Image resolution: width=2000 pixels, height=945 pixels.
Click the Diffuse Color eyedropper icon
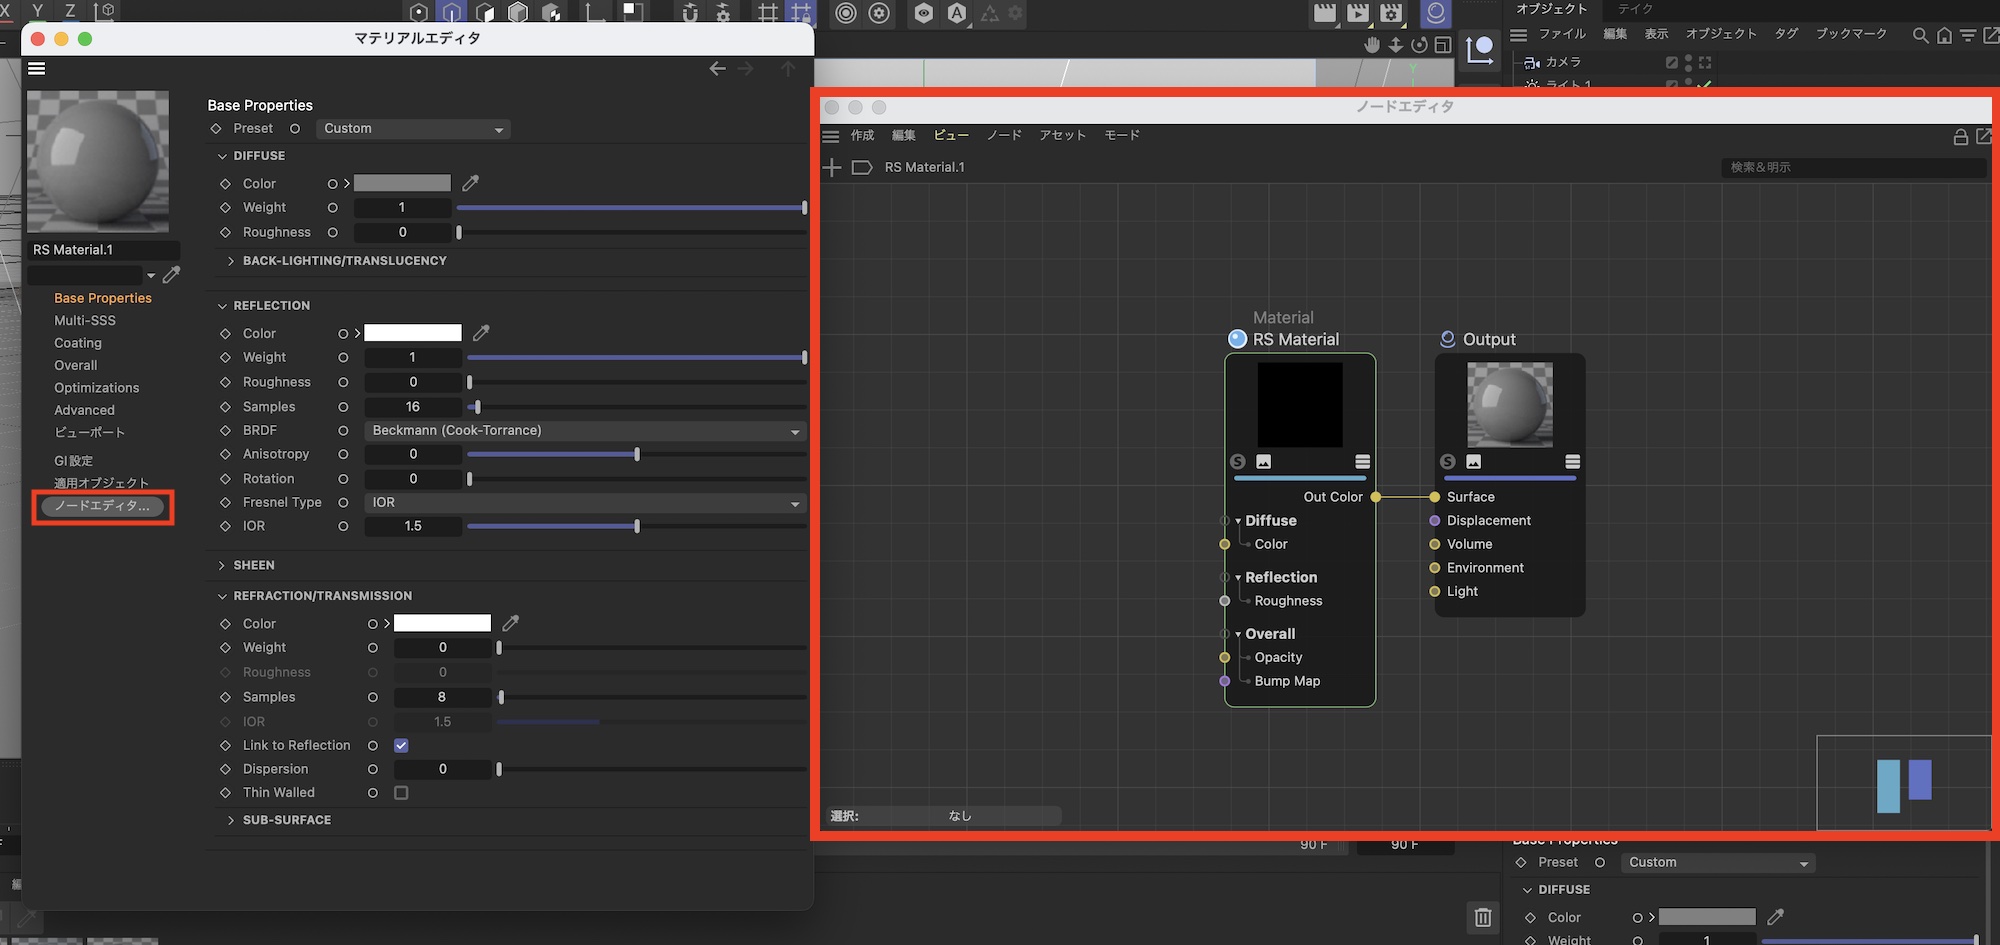pos(470,183)
